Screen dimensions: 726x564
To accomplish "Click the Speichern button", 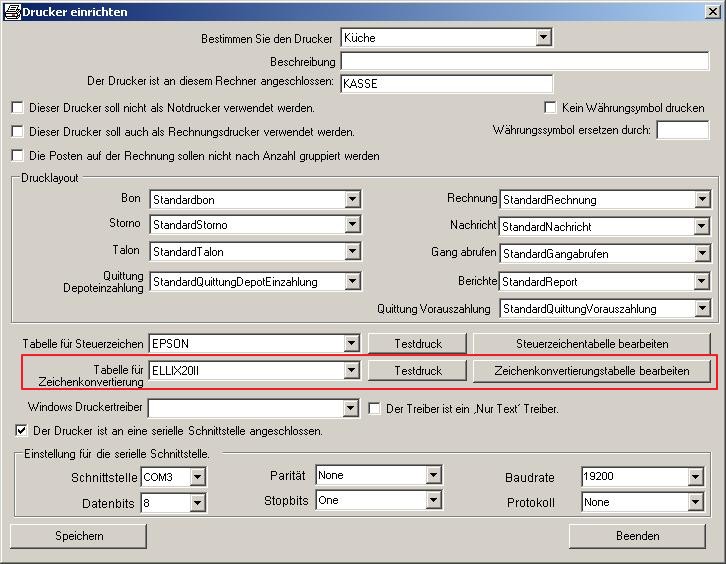I will [79, 536].
